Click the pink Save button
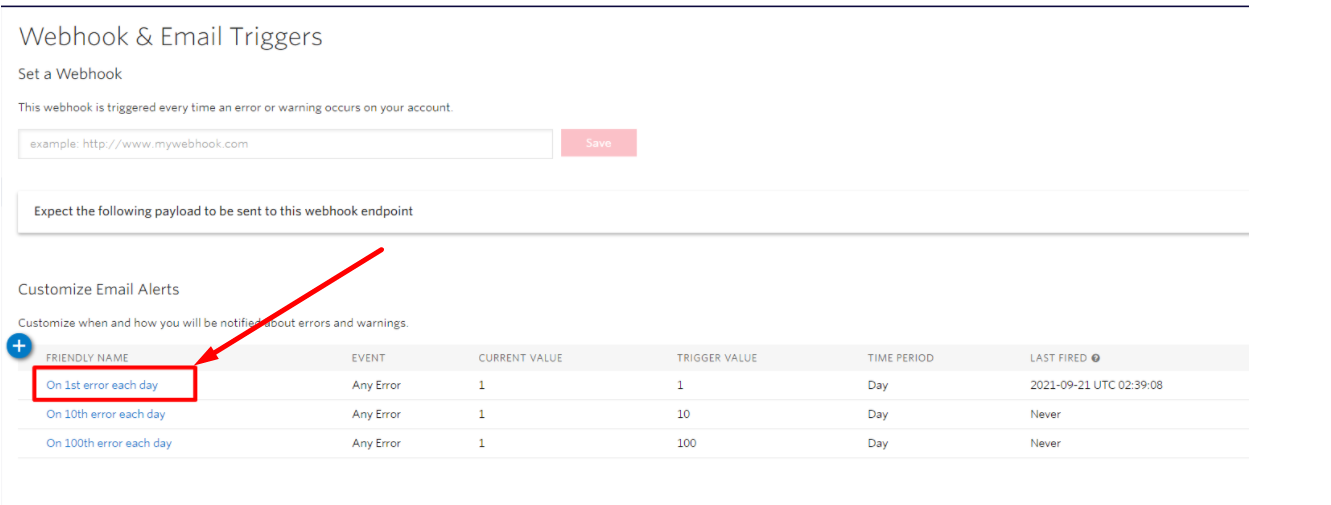 click(598, 143)
